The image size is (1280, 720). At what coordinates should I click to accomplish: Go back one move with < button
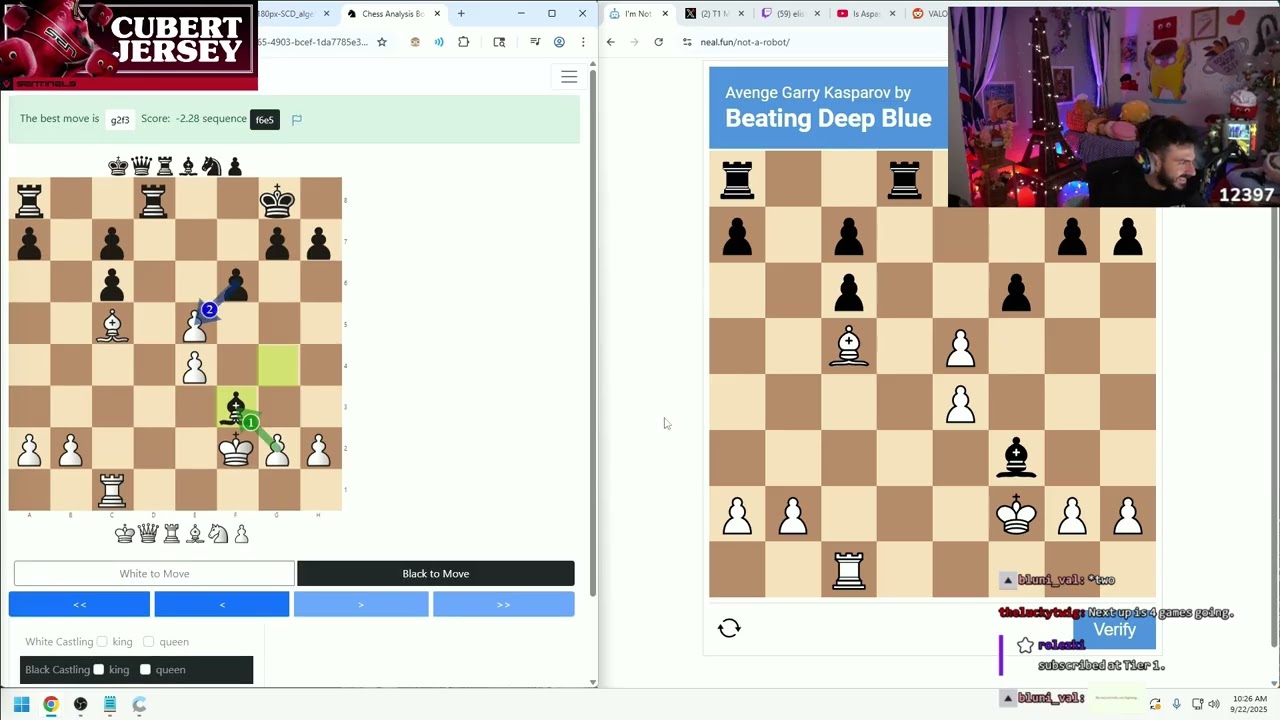point(222,604)
